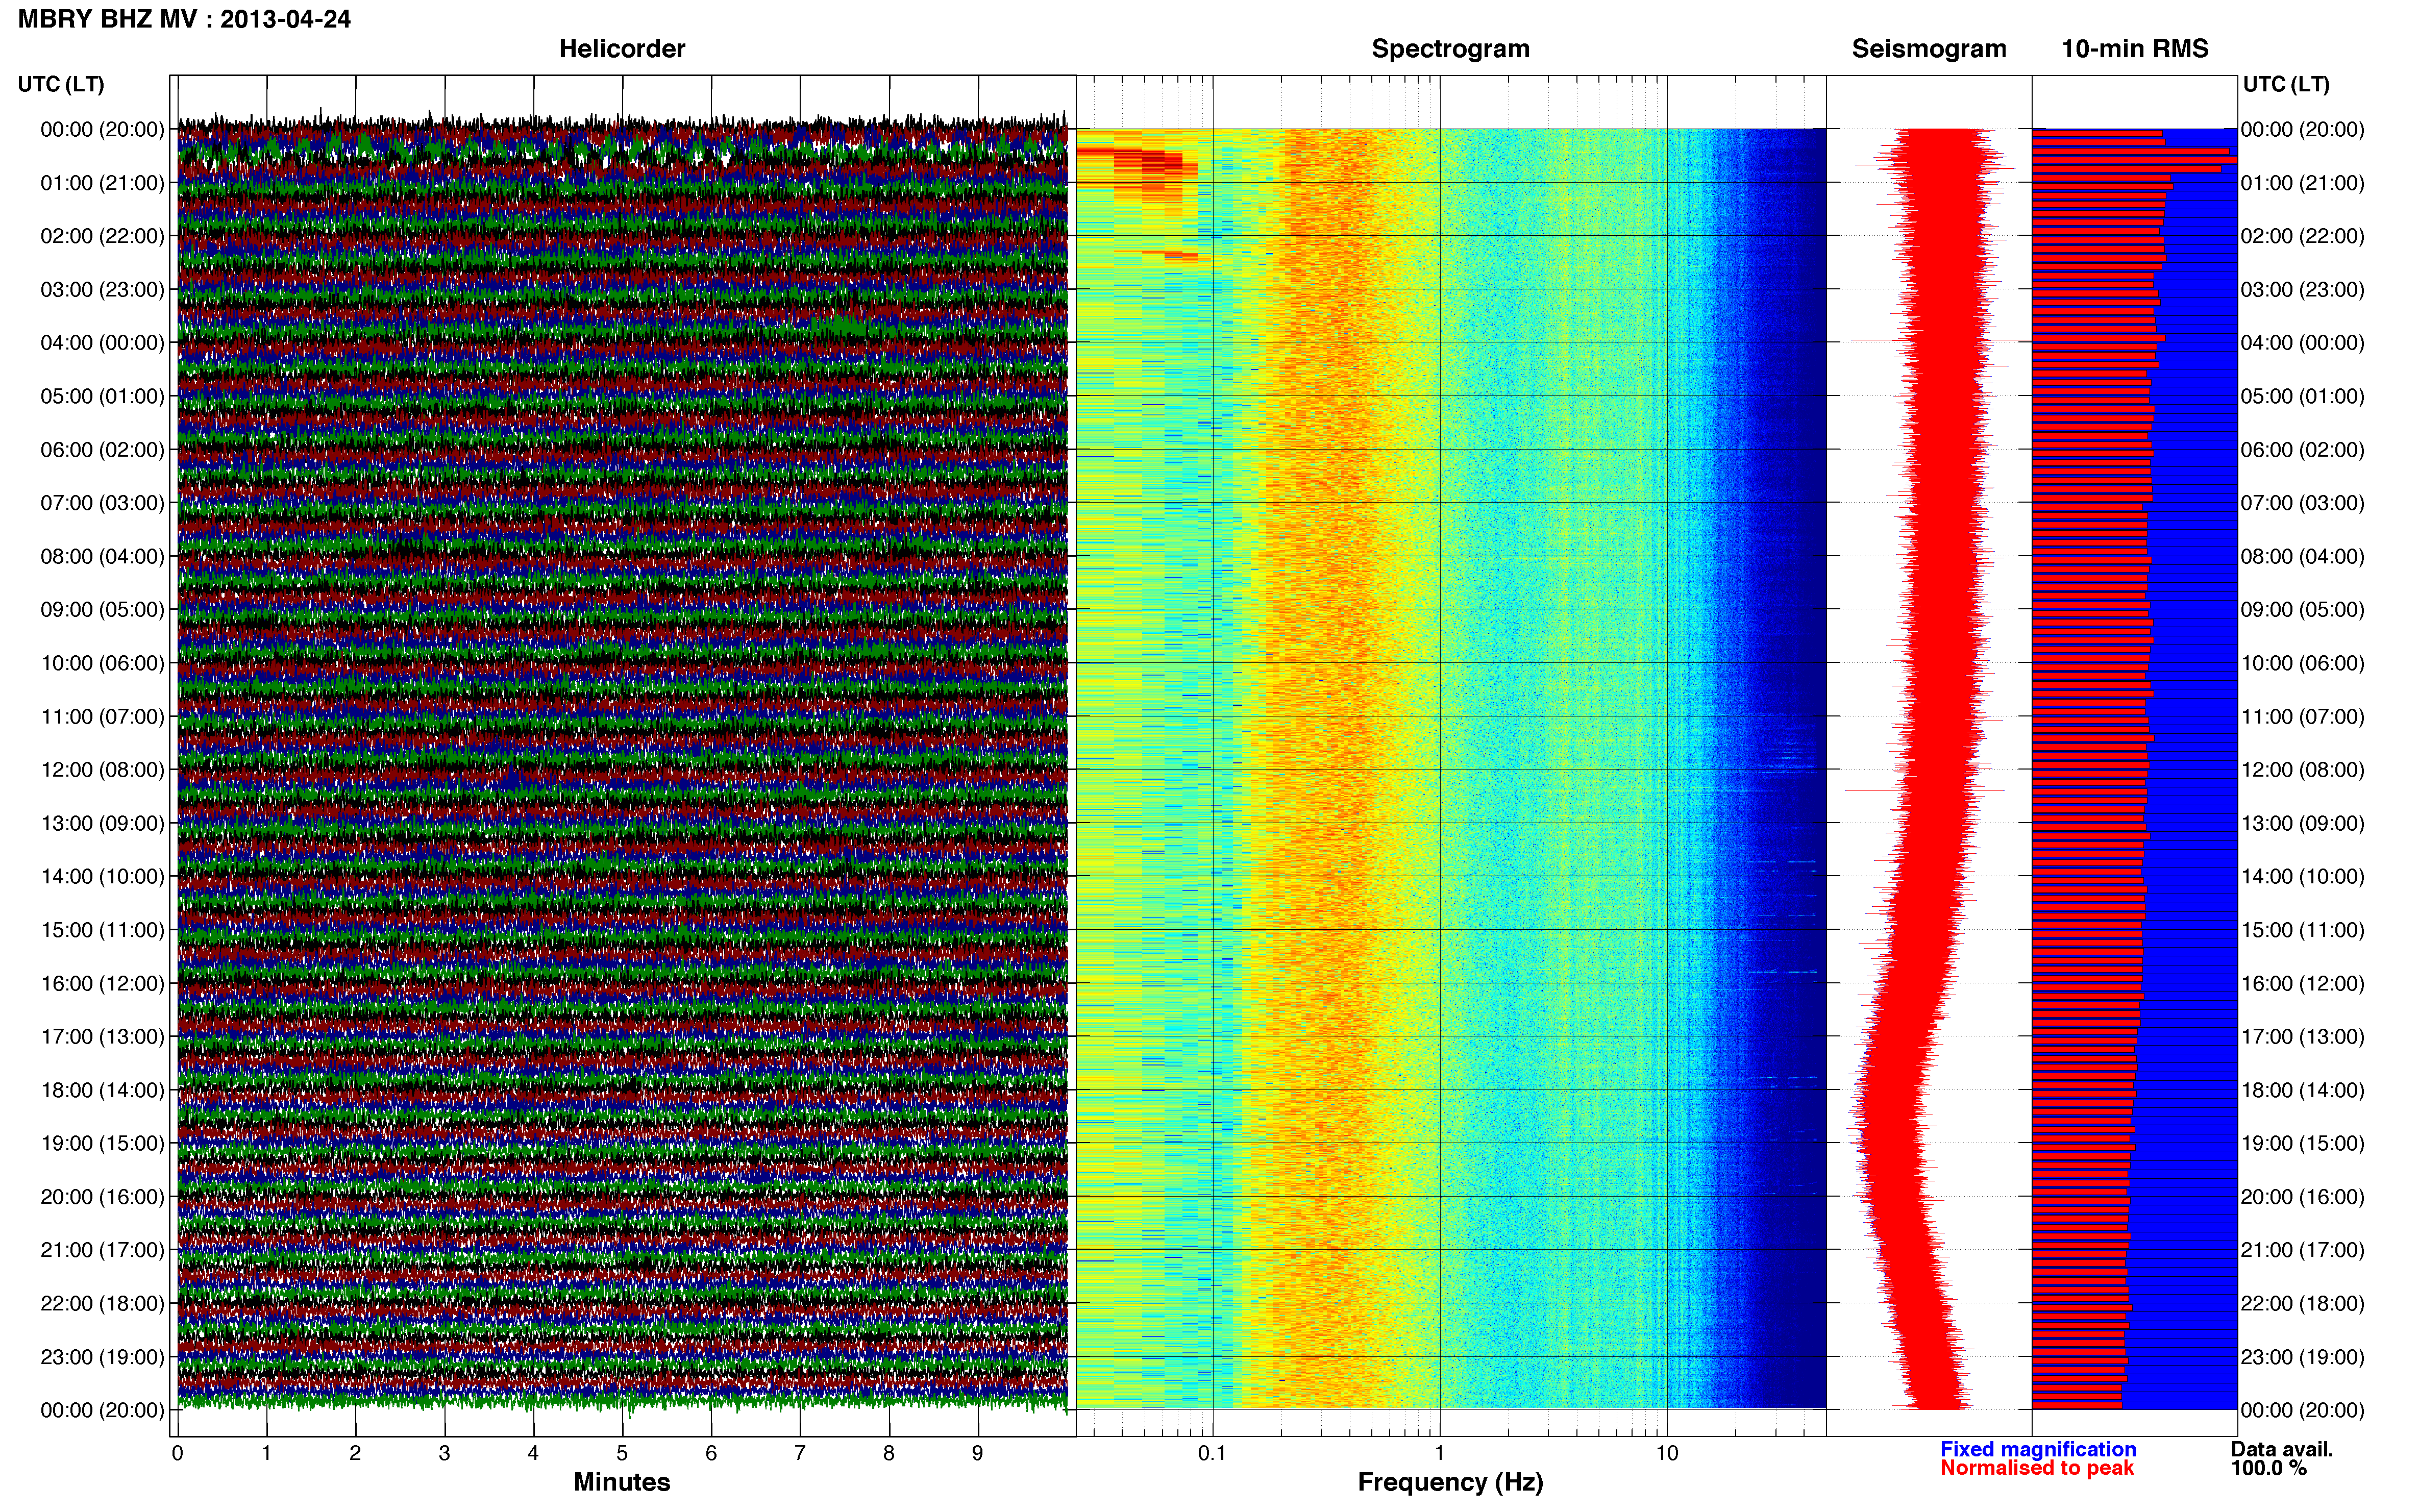Click right time label 10:00 (06:00)
The width and height of the screenshot is (2419, 1512).
tap(2302, 663)
